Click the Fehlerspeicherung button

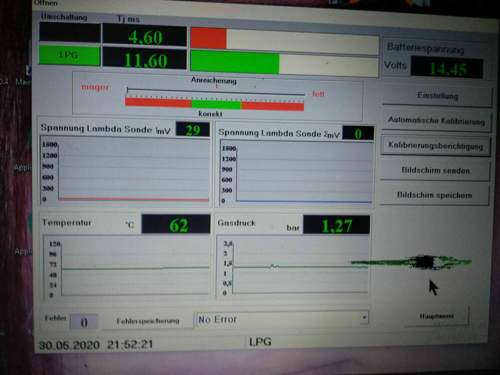148,321
